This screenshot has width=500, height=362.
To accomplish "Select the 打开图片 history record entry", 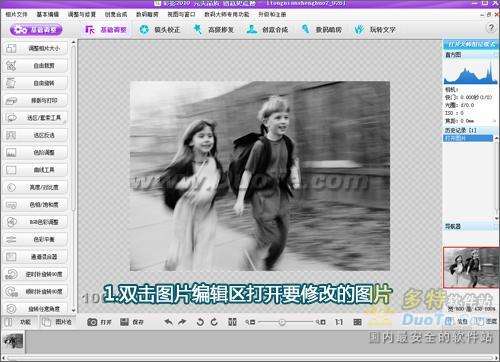I will [x=468, y=138].
